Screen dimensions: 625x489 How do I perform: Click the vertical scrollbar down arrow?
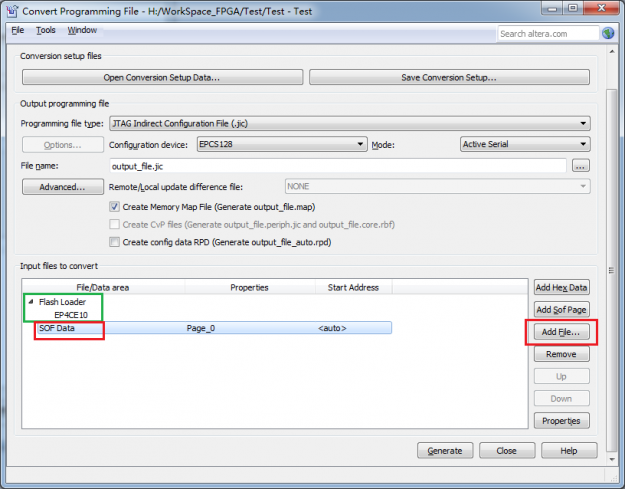[612, 459]
